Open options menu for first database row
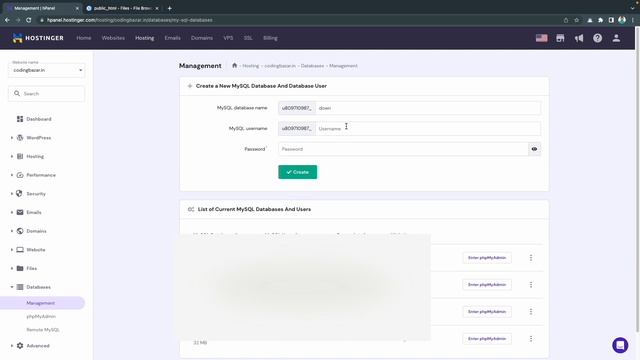This screenshot has height=360, width=640. click(531, 258)
